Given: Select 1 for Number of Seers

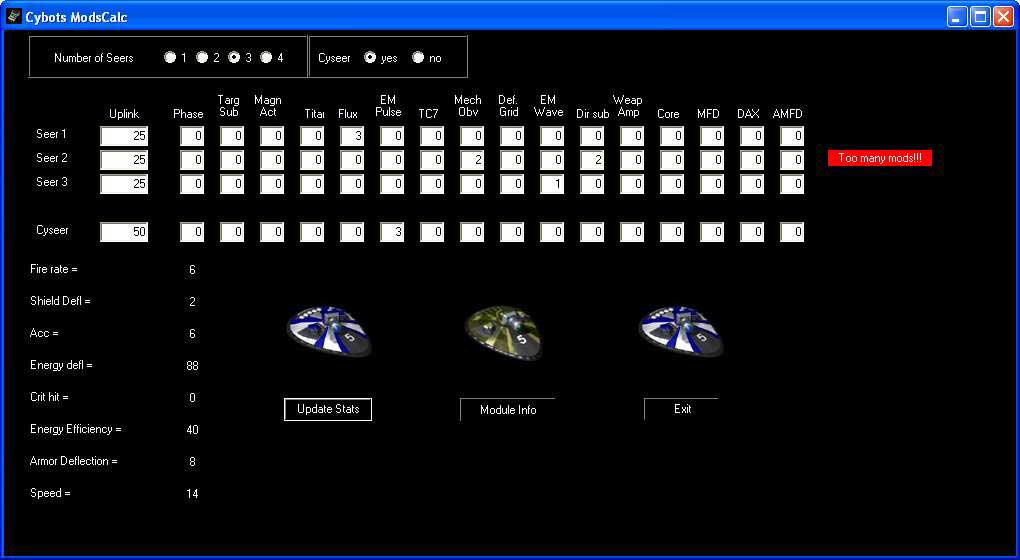Looking at the screenshot, I should click(x=170, y=58).
